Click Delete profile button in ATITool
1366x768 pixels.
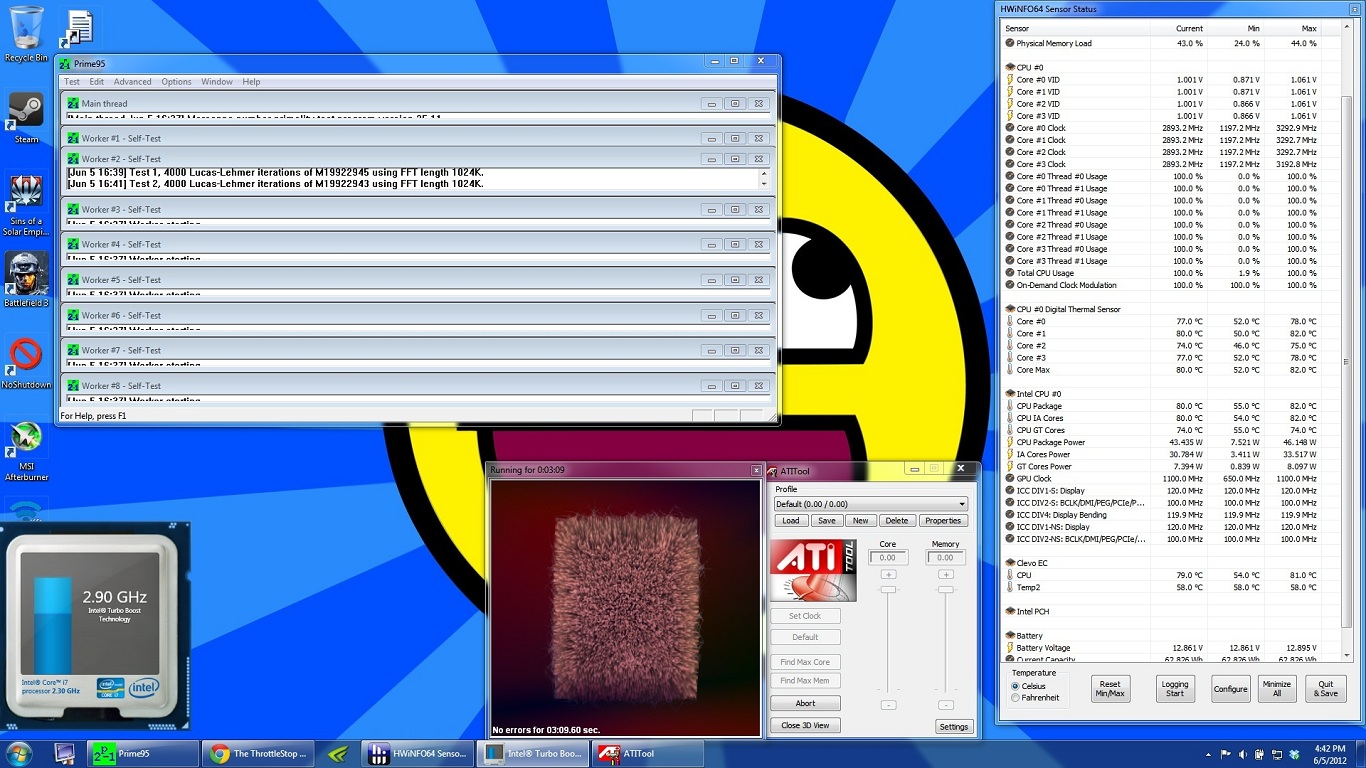pos(897,520)
